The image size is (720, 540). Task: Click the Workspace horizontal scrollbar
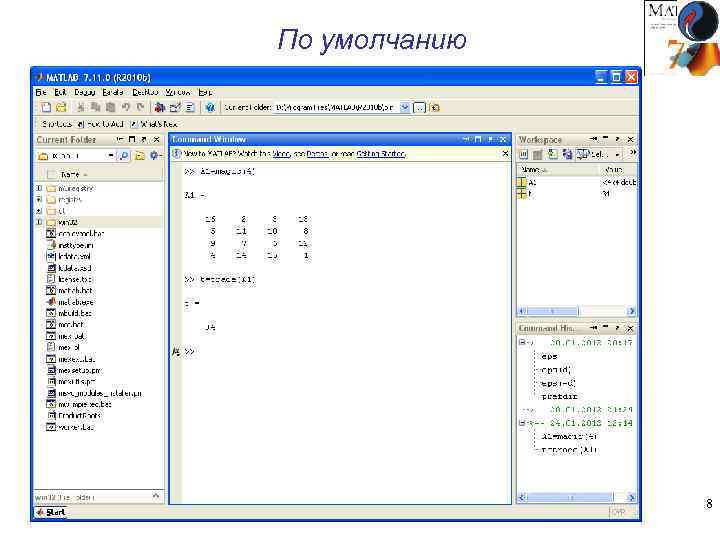pos(576,311)
